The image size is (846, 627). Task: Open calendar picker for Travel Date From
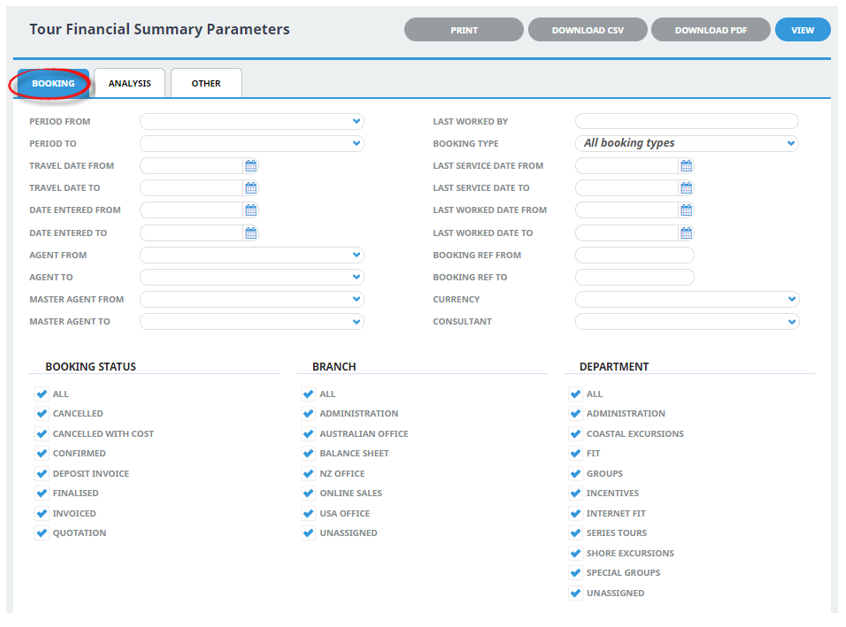tap(251, 166)
